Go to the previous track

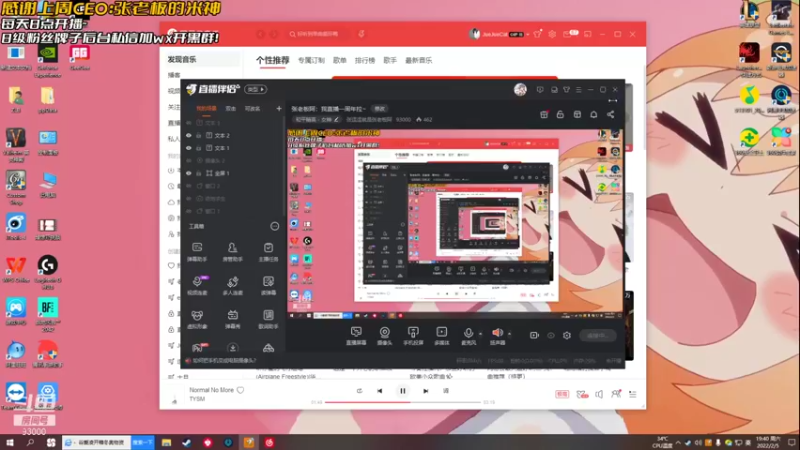(x=380, y=391)
